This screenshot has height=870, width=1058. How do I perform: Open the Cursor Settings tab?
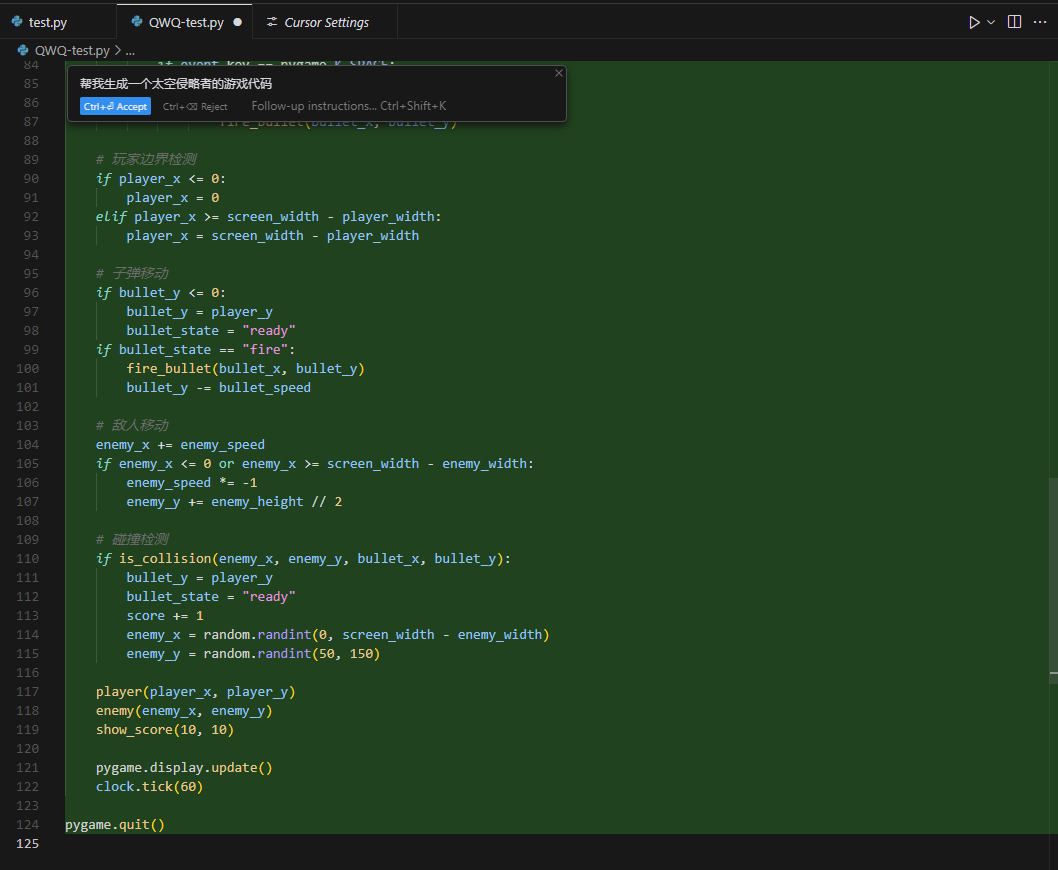[326, 22]
